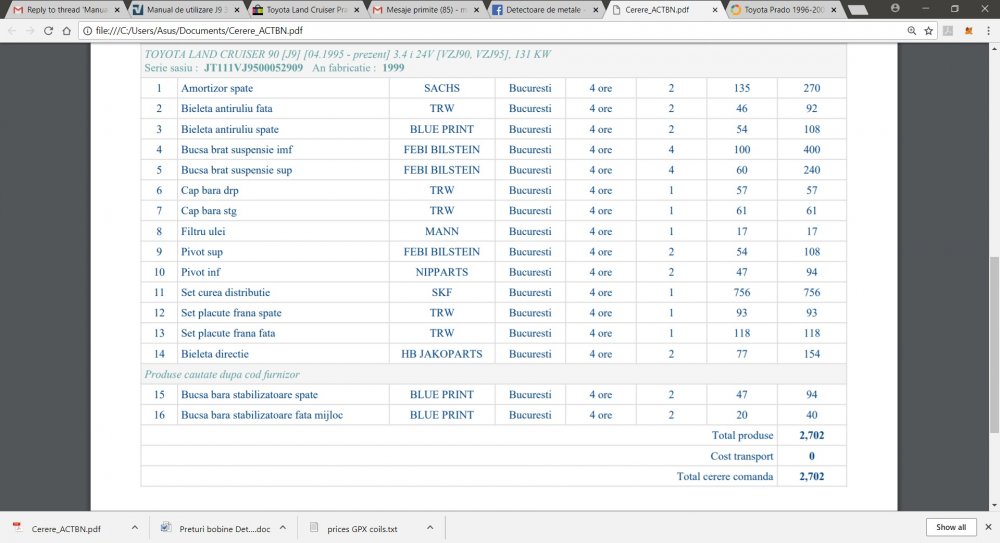Open the downloaded 'prices GPX coils.txt' file
This screenshot has width=1000, height=543.
362,529
